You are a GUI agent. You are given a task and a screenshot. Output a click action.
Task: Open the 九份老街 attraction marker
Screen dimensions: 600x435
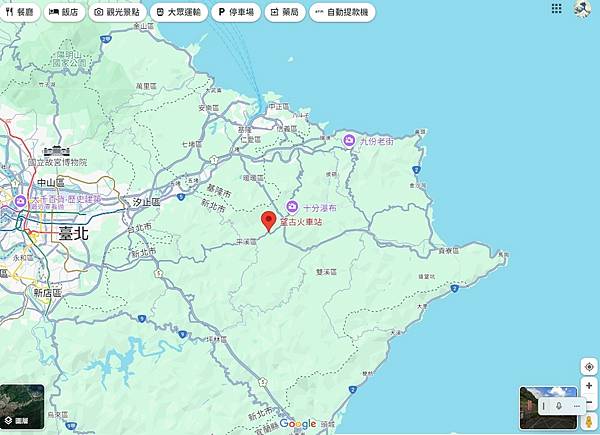(349, 141)
